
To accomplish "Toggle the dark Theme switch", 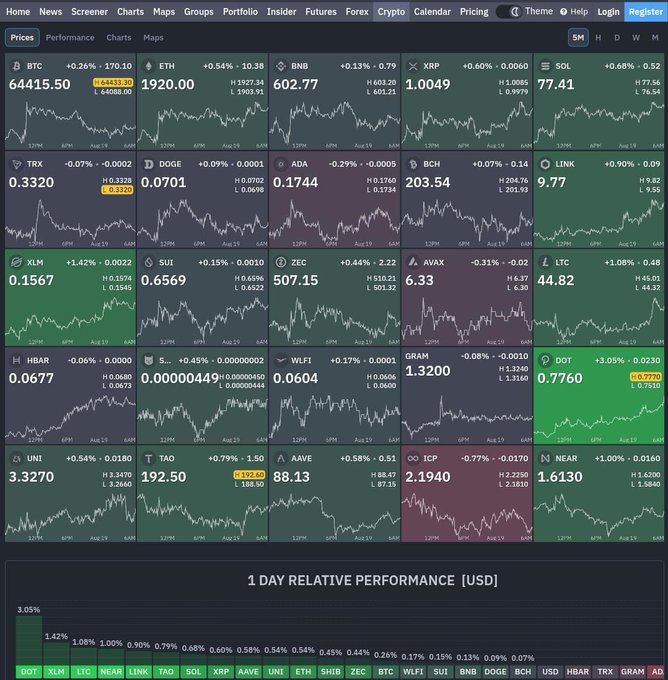I will 509,12.
